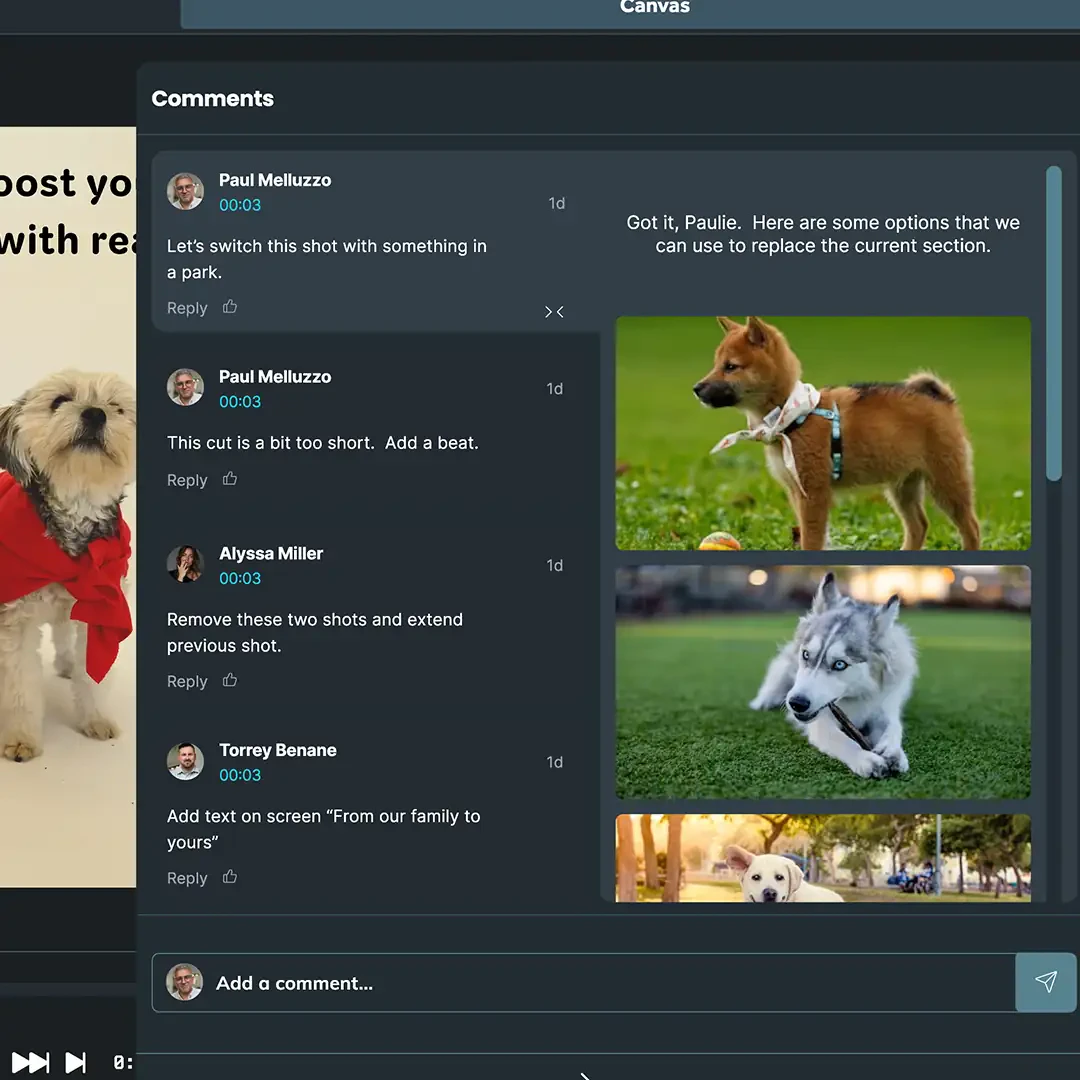The width and height of the screenshot is (1080, 1080).
Task: Select the husky chewing stick image
Action: [822, 682]
